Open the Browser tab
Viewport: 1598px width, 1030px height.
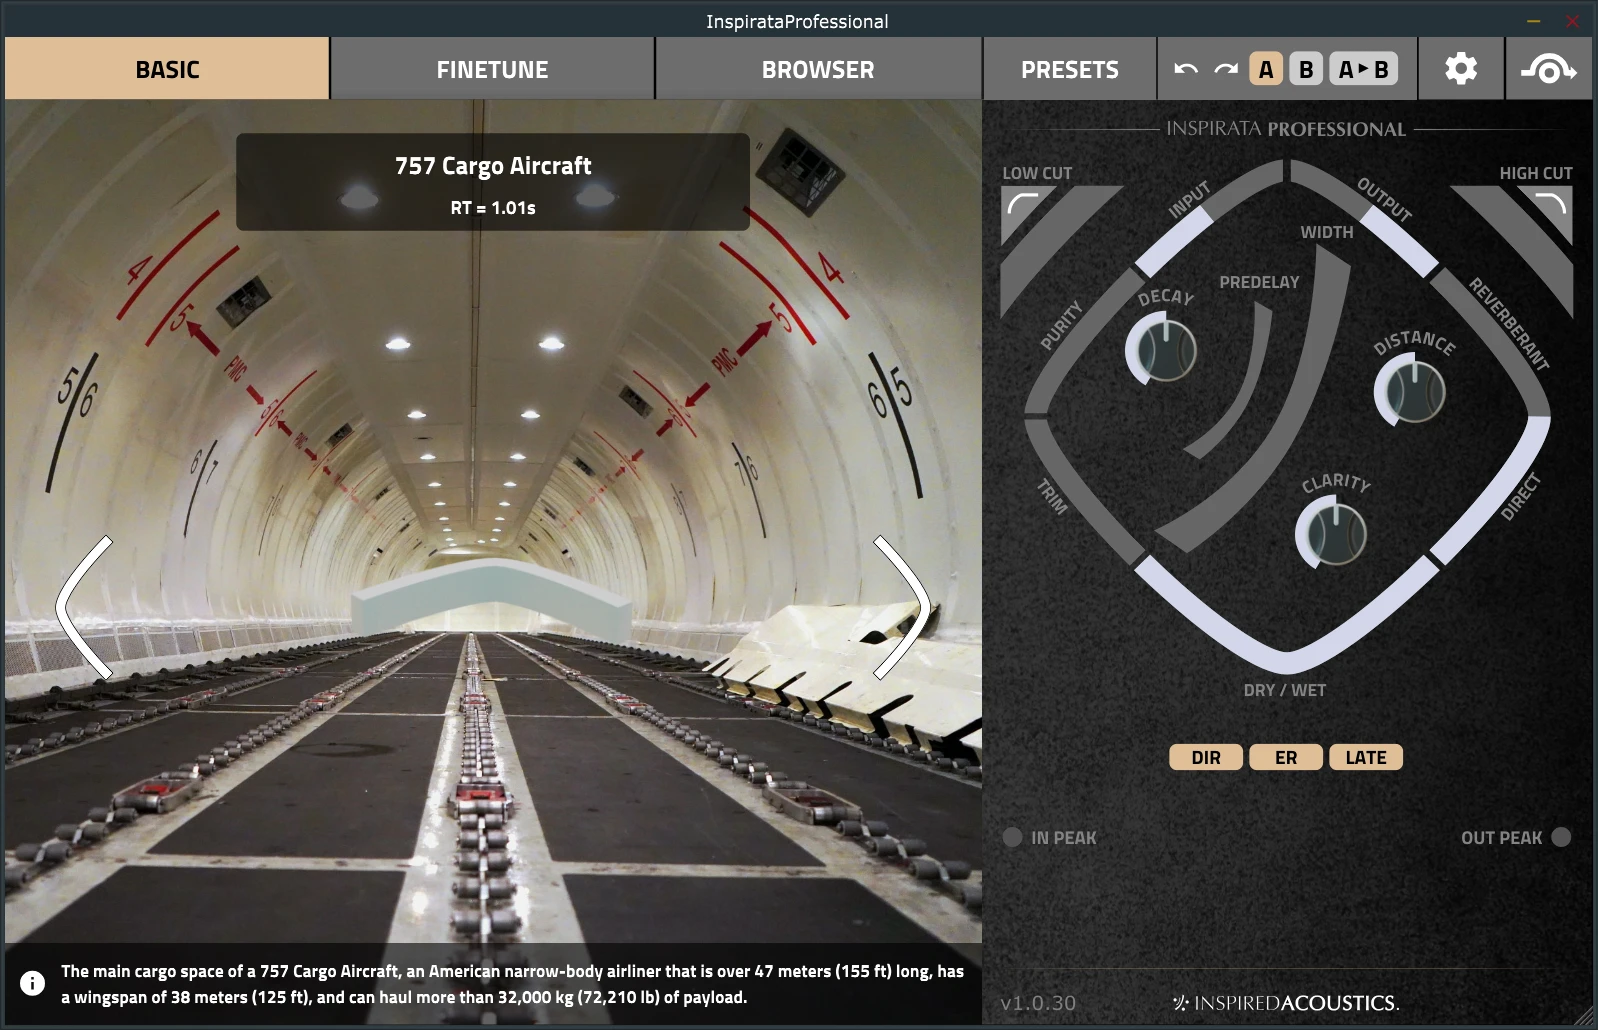818,69
